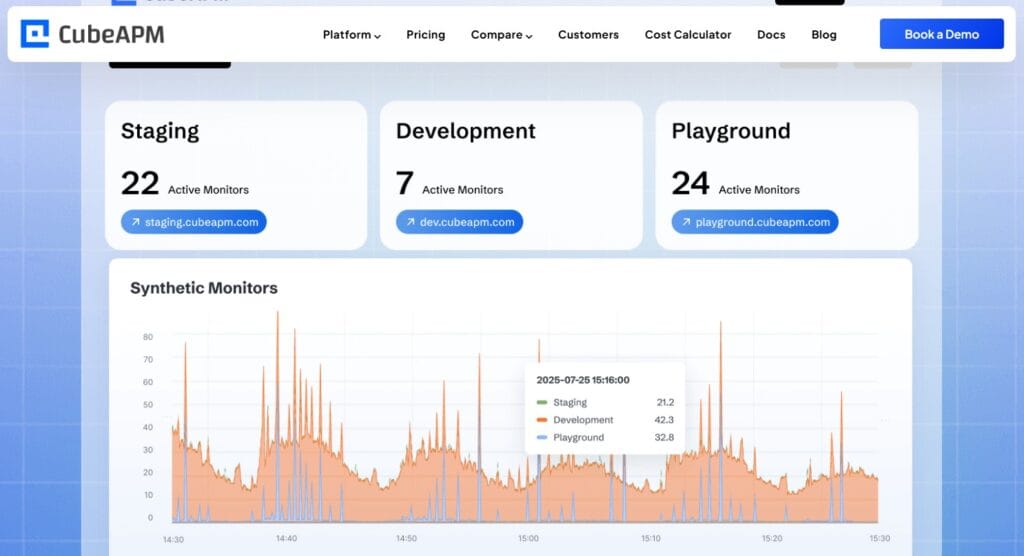Click the orange Development legend swatch

pos(541,420)
